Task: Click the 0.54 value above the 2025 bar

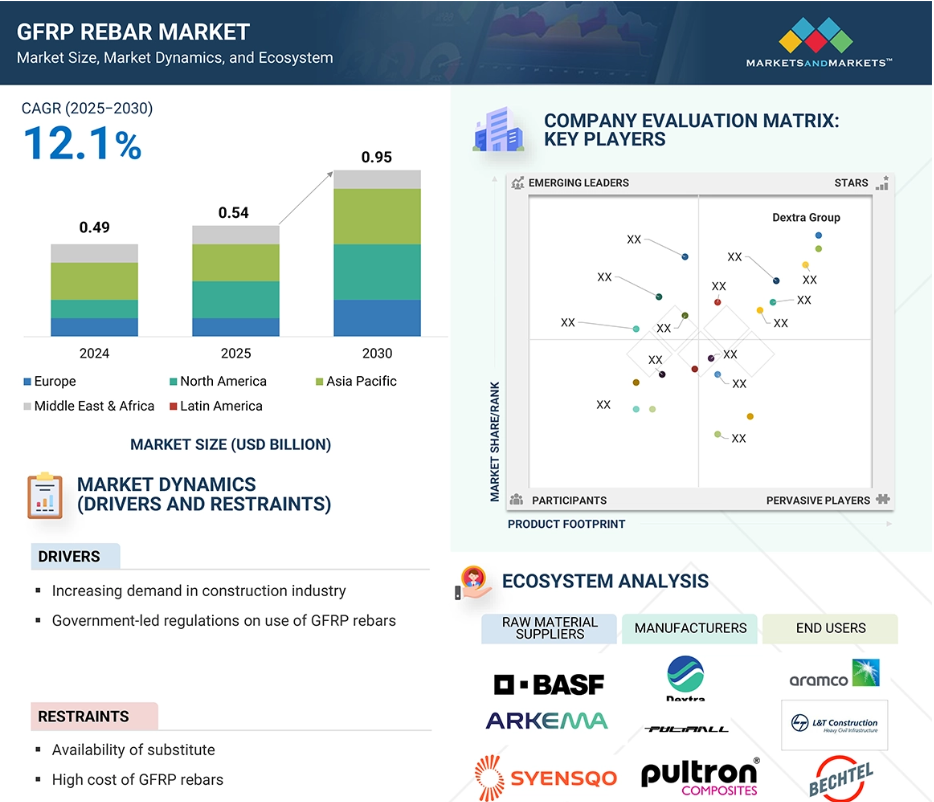Action: point(234,213)
